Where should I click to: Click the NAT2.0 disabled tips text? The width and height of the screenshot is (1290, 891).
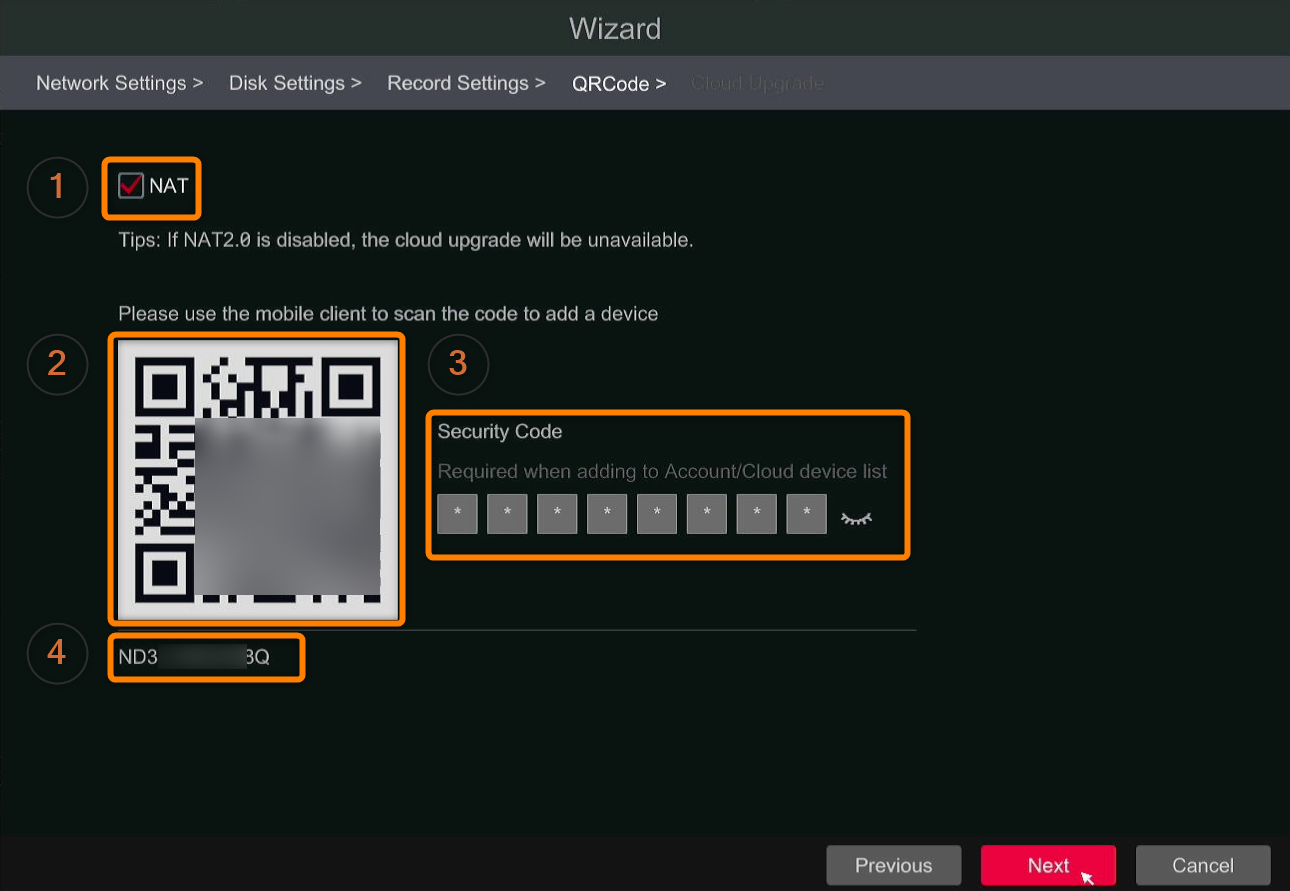tap(406, 241)
